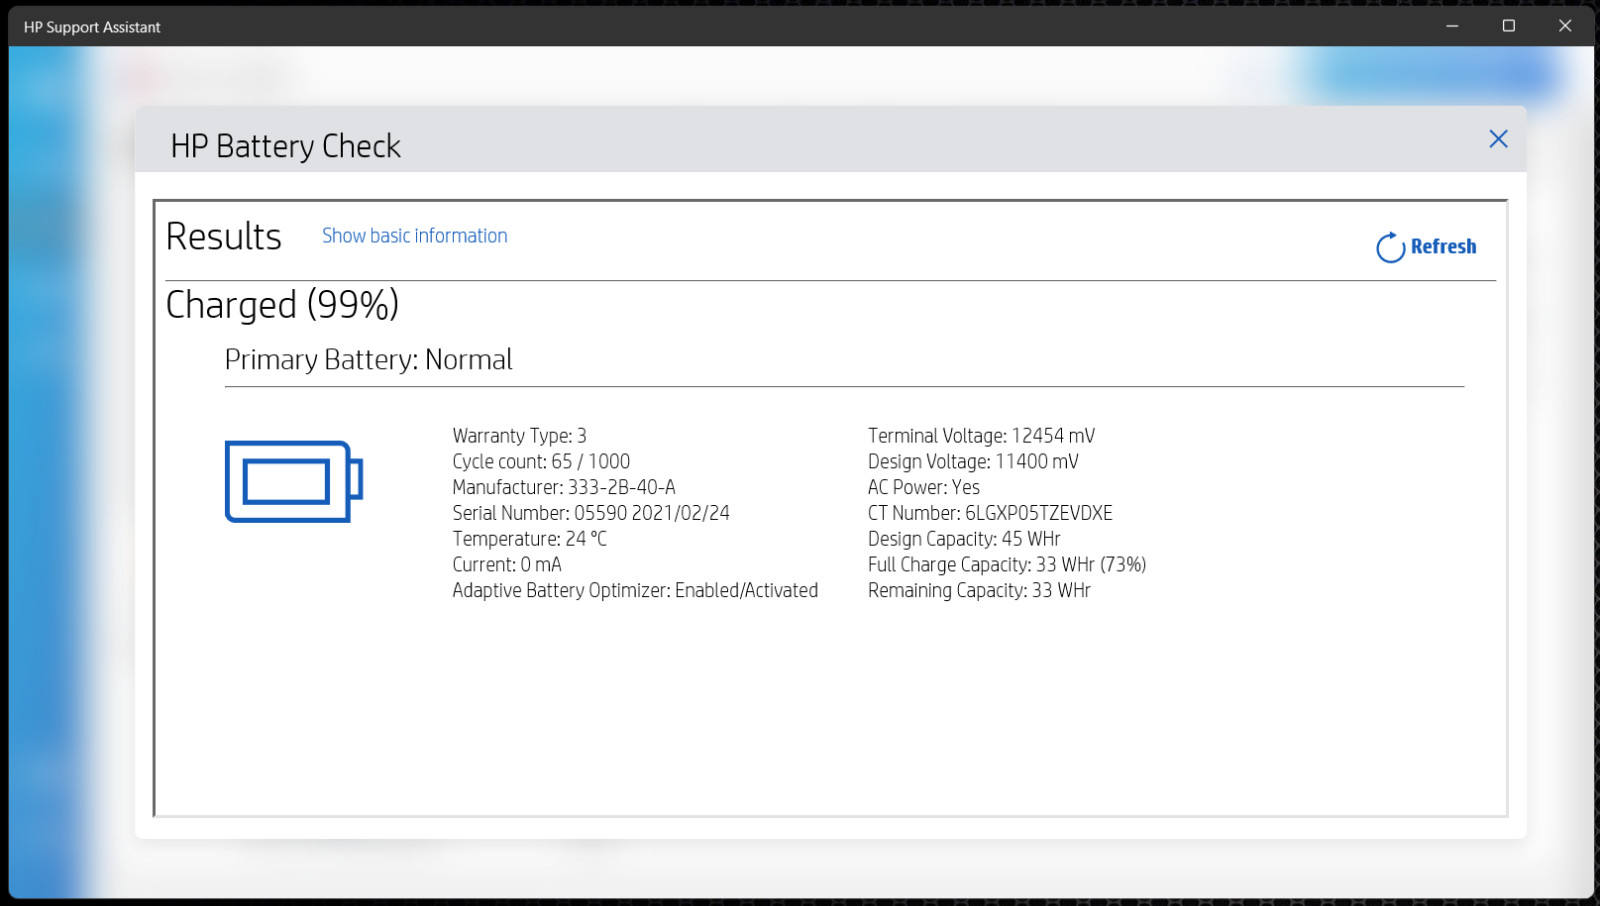
Task: Click the blue battery icon
Action: tap(294, 481)
